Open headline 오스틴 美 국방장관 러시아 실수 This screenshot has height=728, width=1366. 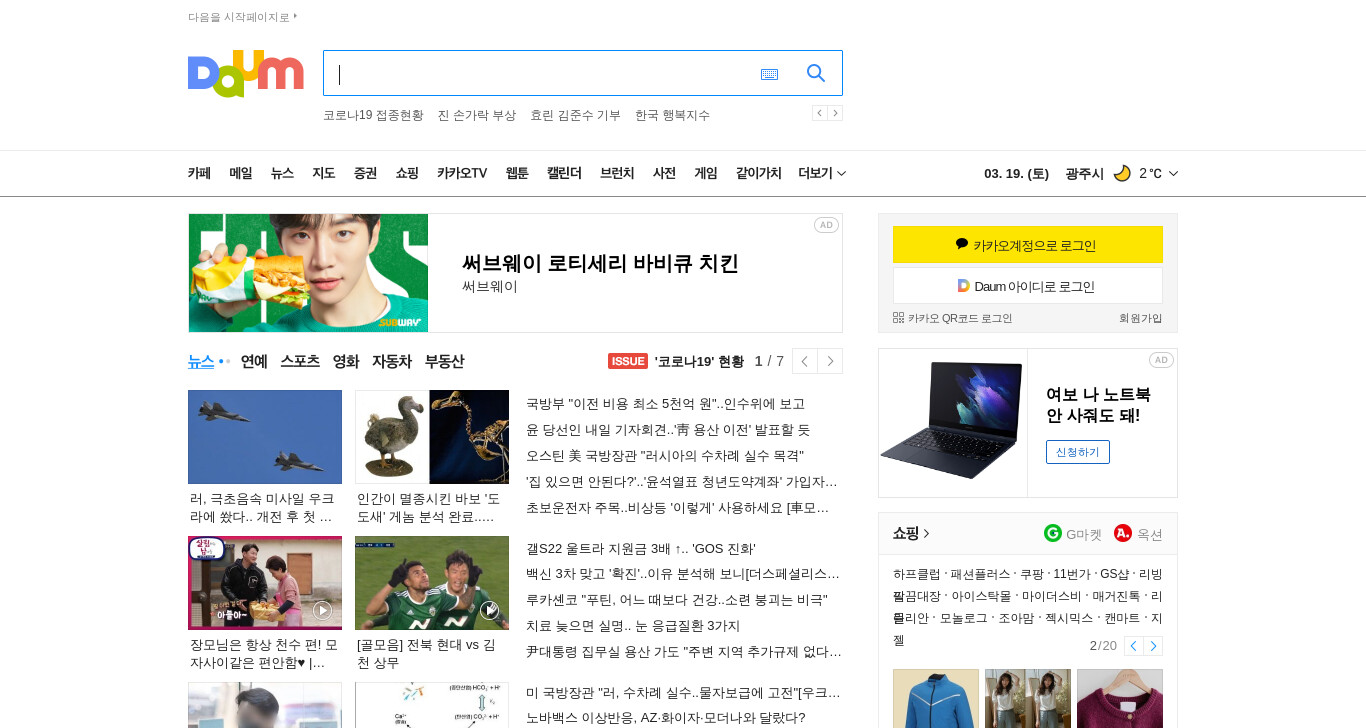tap(665, 456)
